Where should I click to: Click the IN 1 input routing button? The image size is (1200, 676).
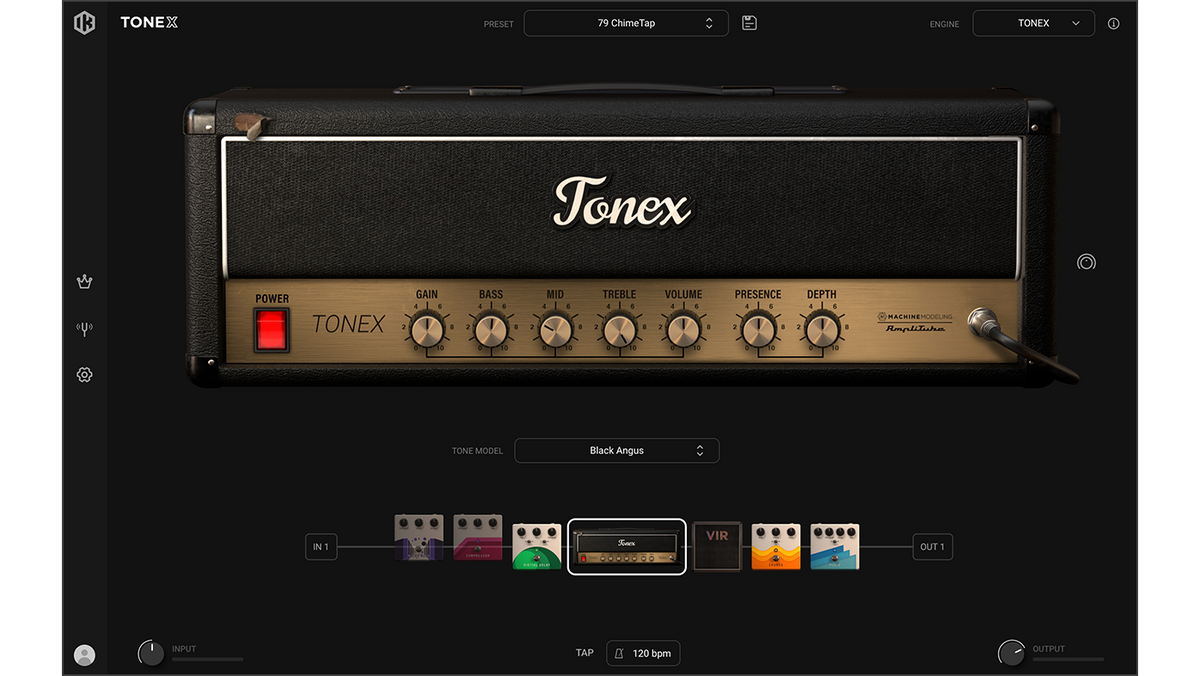coord(321,547)
